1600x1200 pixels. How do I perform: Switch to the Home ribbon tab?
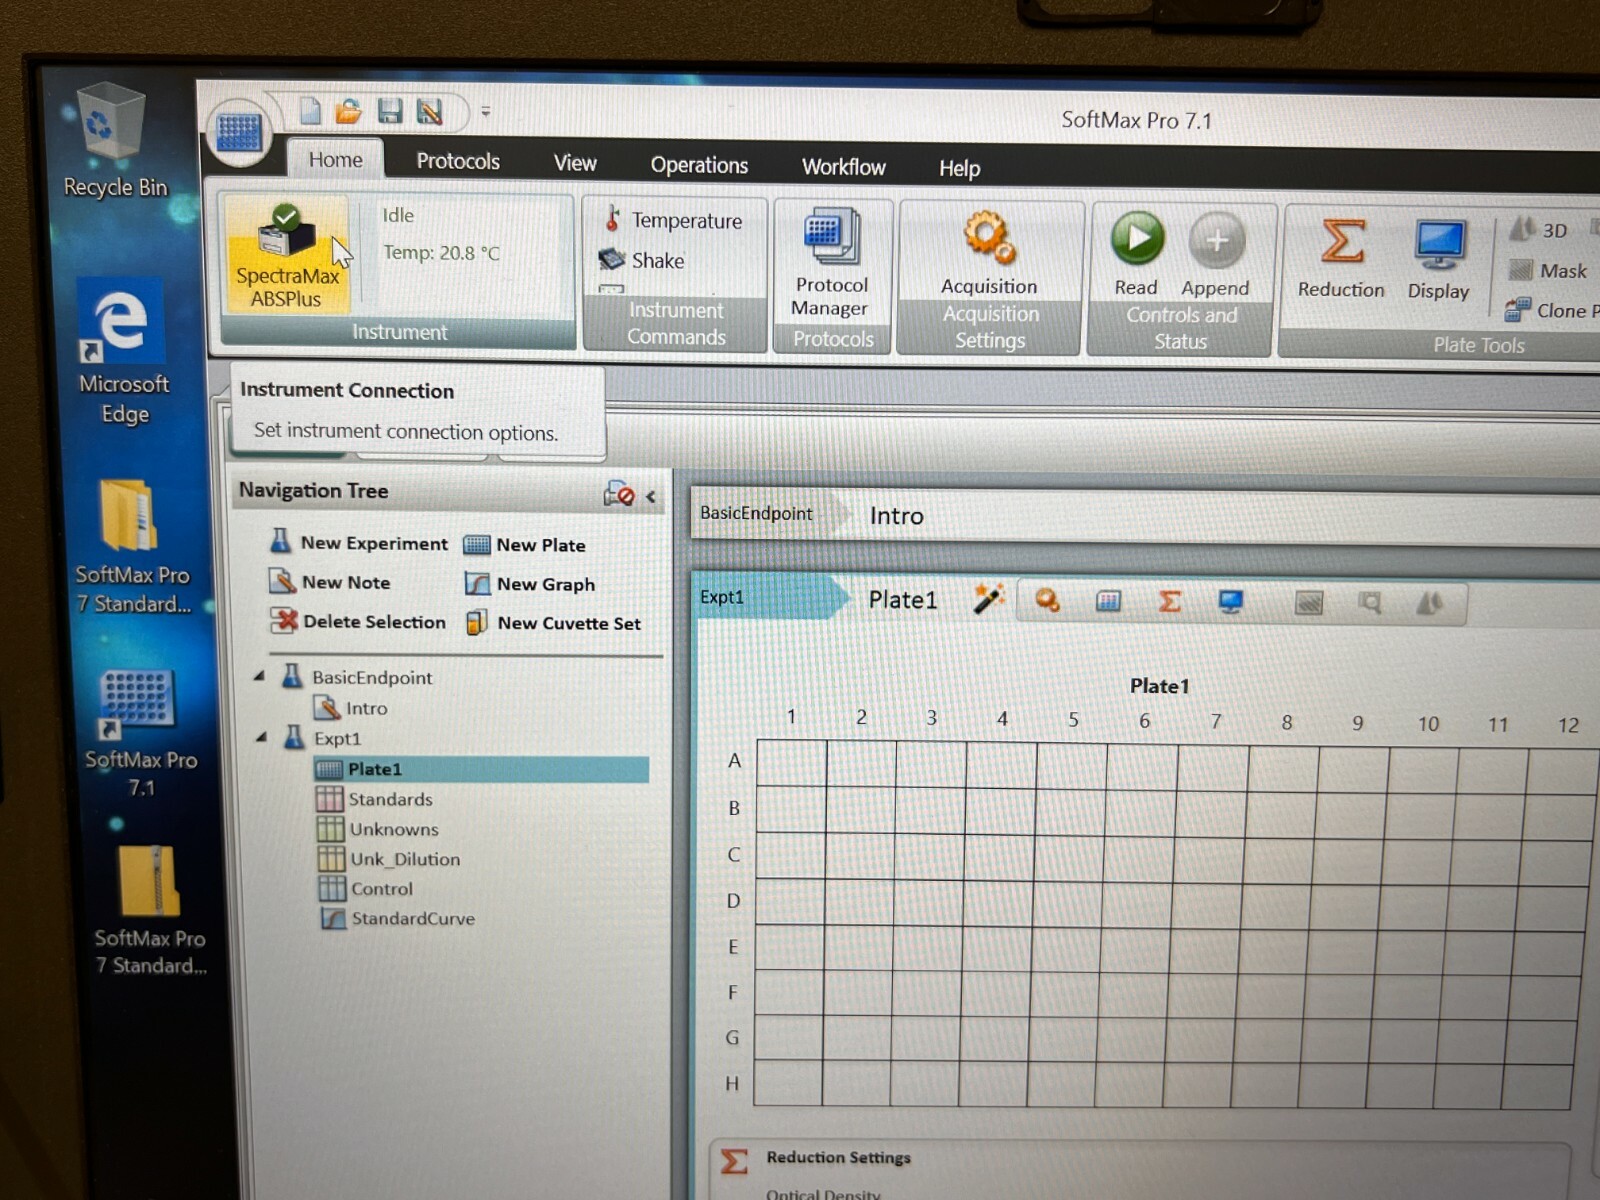tap(335, 160)
